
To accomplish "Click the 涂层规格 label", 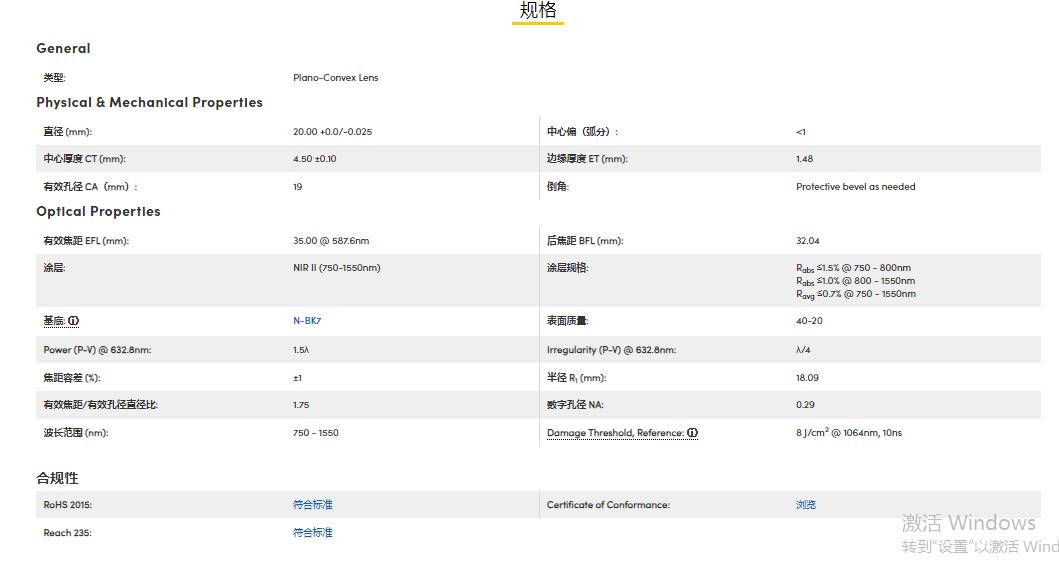I will coord(567,268).
